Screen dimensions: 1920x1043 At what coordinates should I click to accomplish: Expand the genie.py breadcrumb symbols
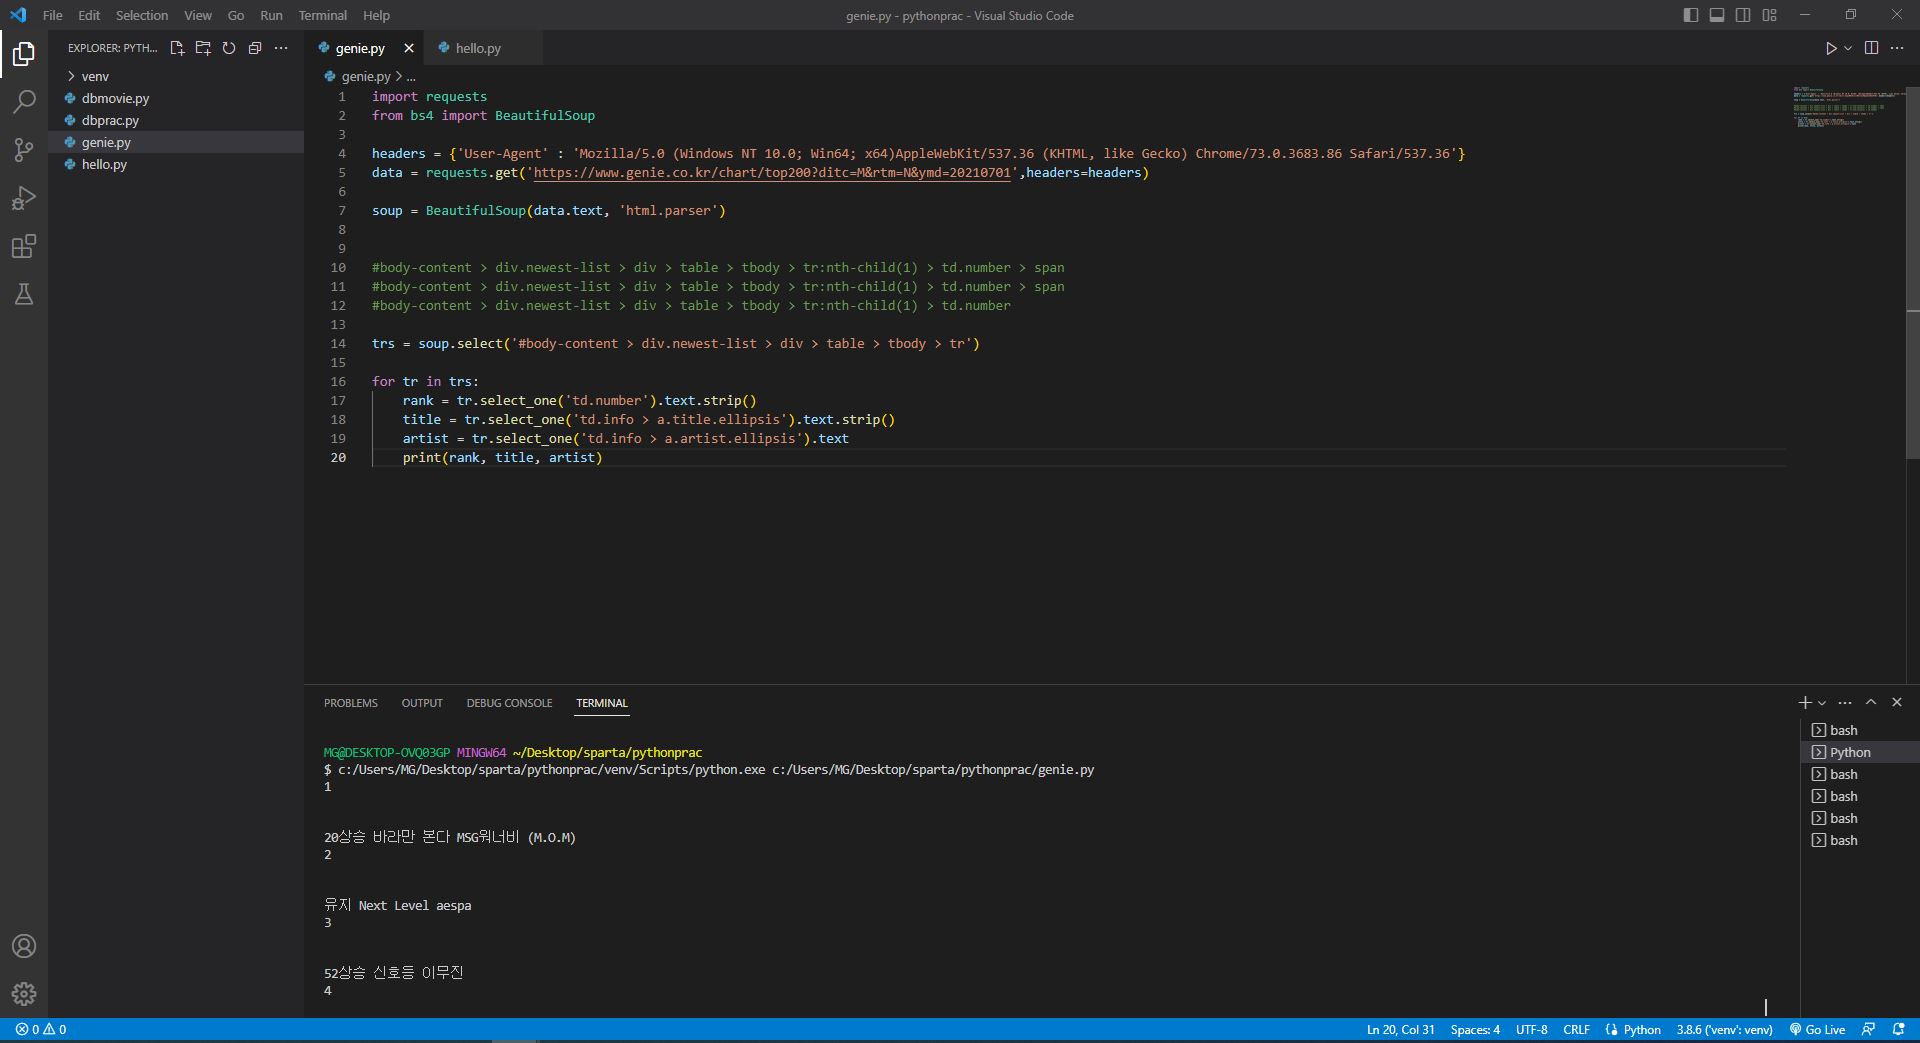click(411, 77)
